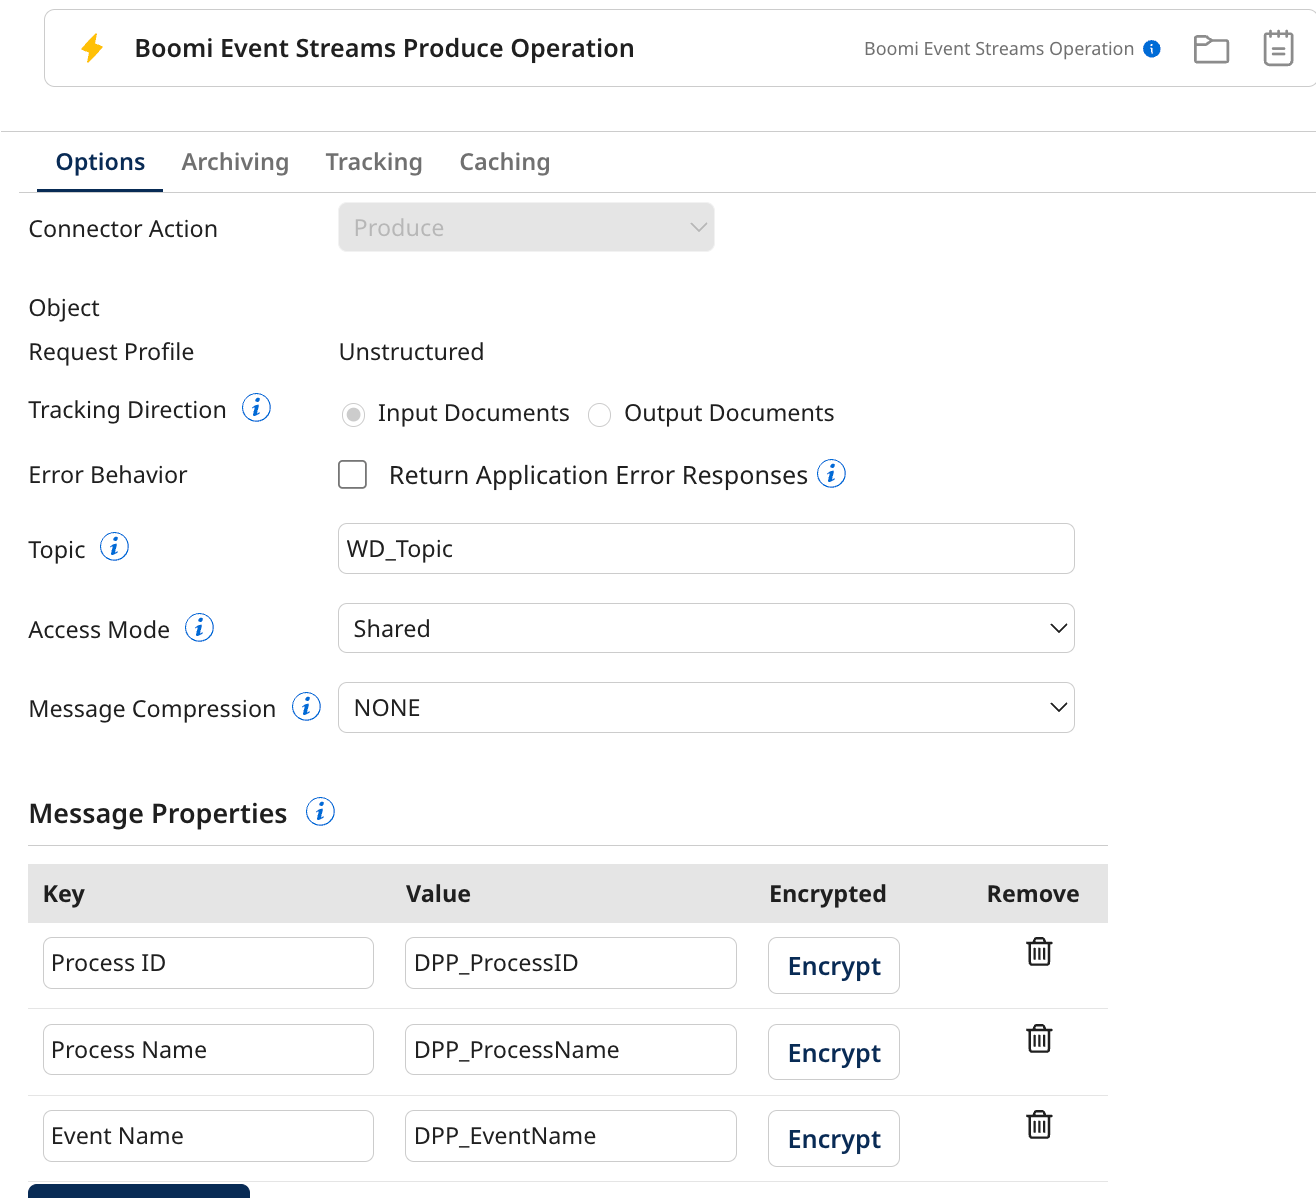The image size is (1316, 1198).
Task: Select the Input Documents radio button
Action: click(353, 414)
